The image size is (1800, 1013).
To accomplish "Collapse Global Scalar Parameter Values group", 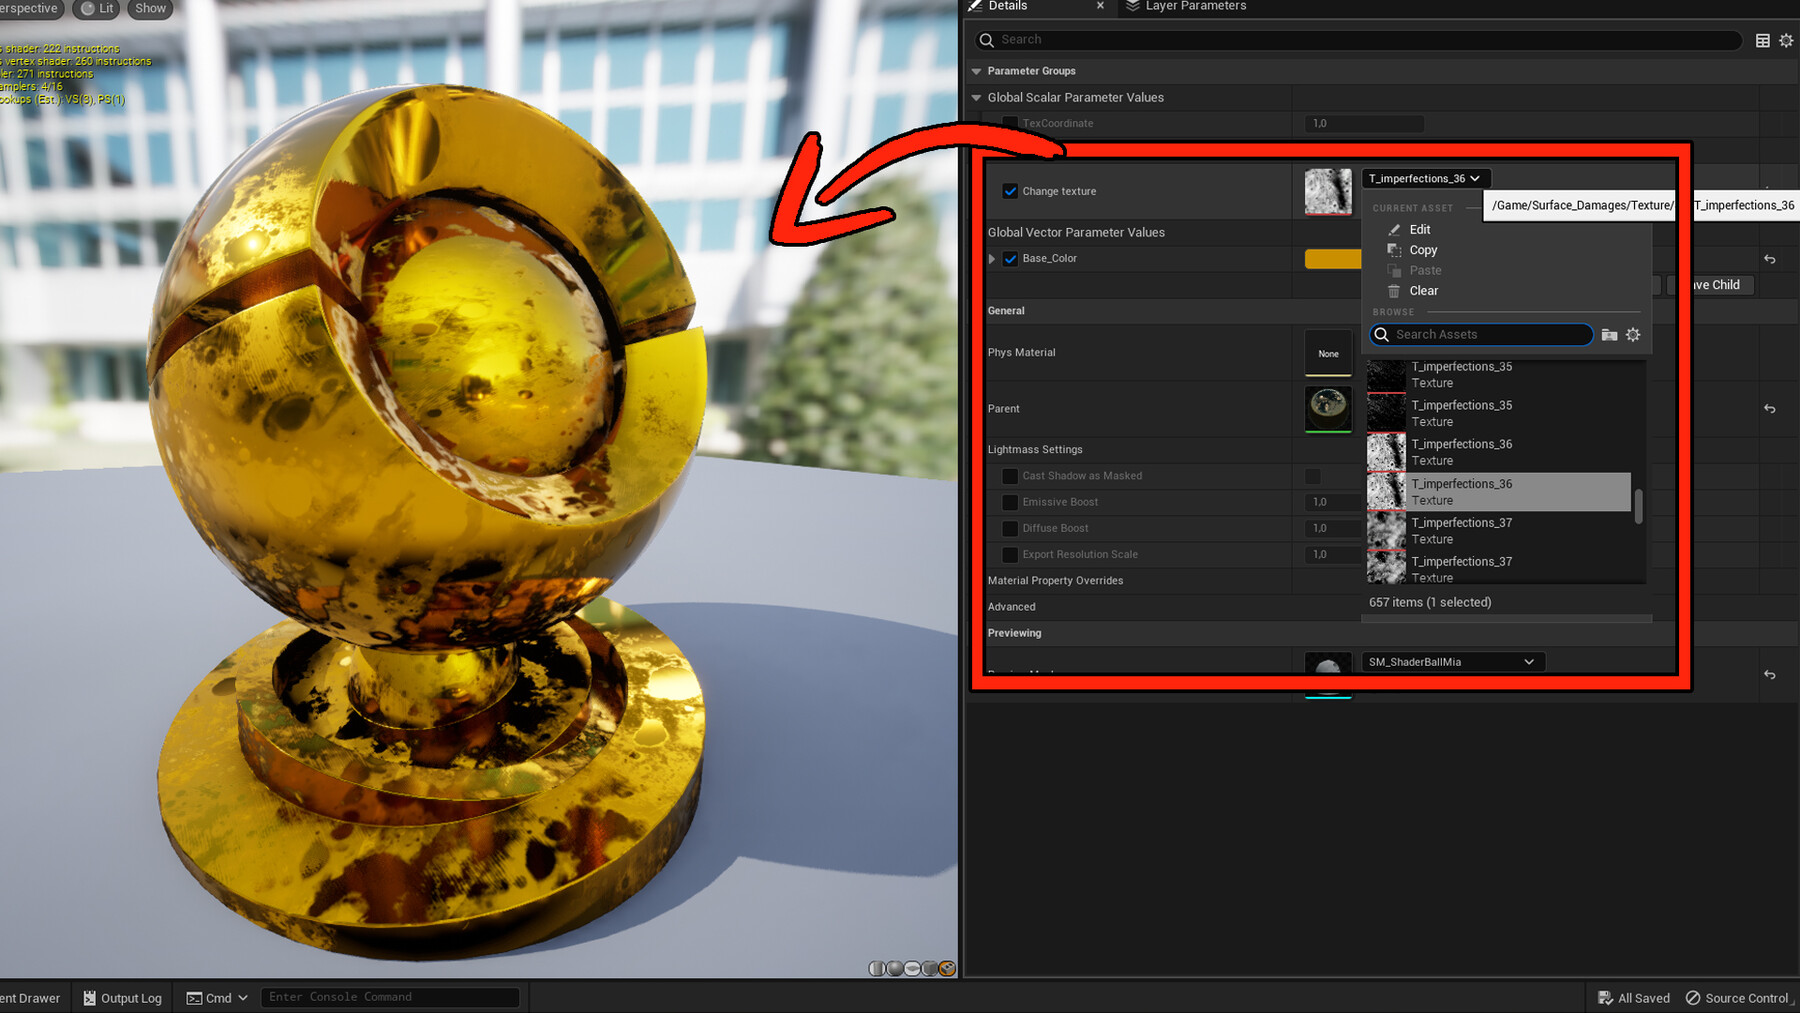I will coord(977,97).
